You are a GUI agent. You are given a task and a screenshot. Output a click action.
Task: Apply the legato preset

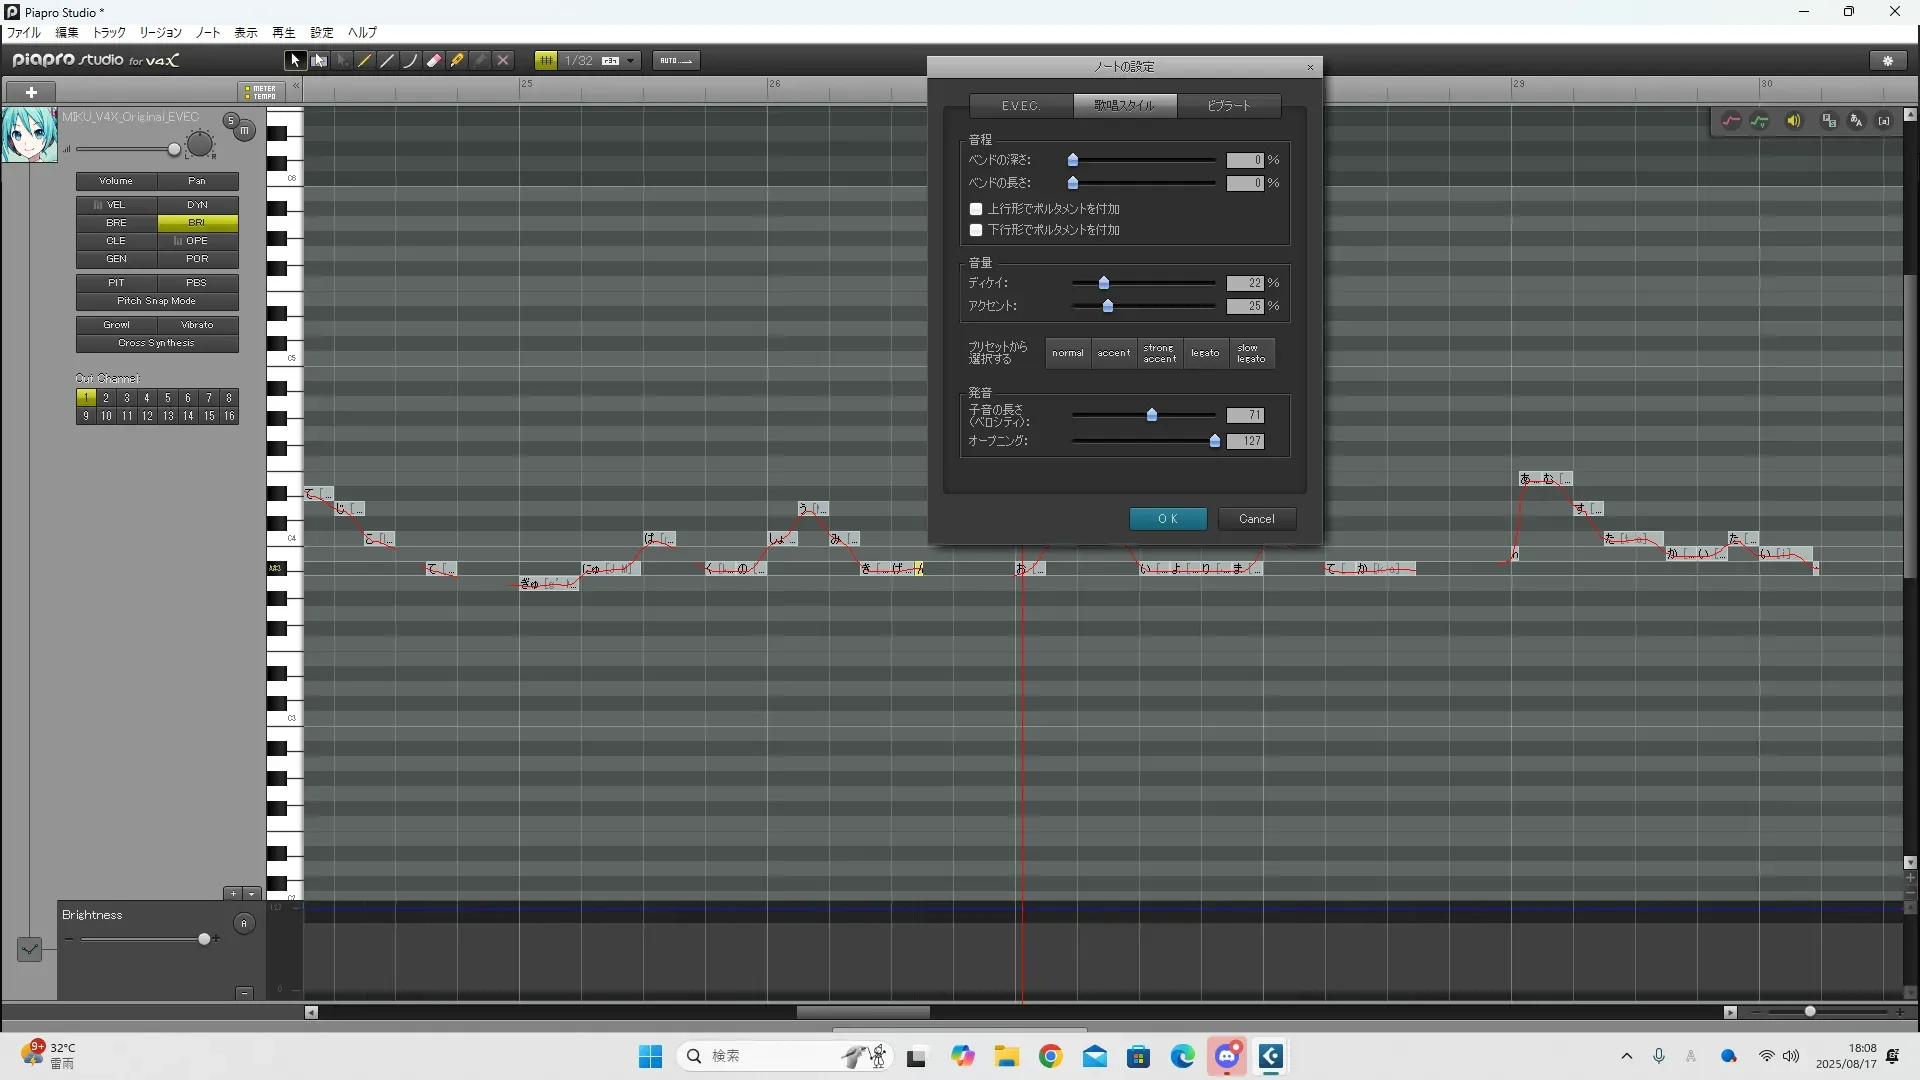coord(1205,353)
